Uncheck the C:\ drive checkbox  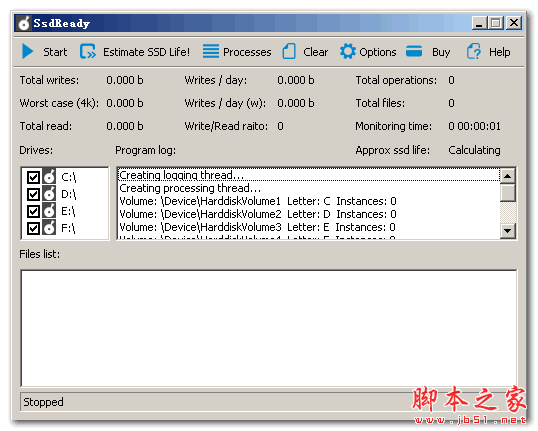point(33,177)
